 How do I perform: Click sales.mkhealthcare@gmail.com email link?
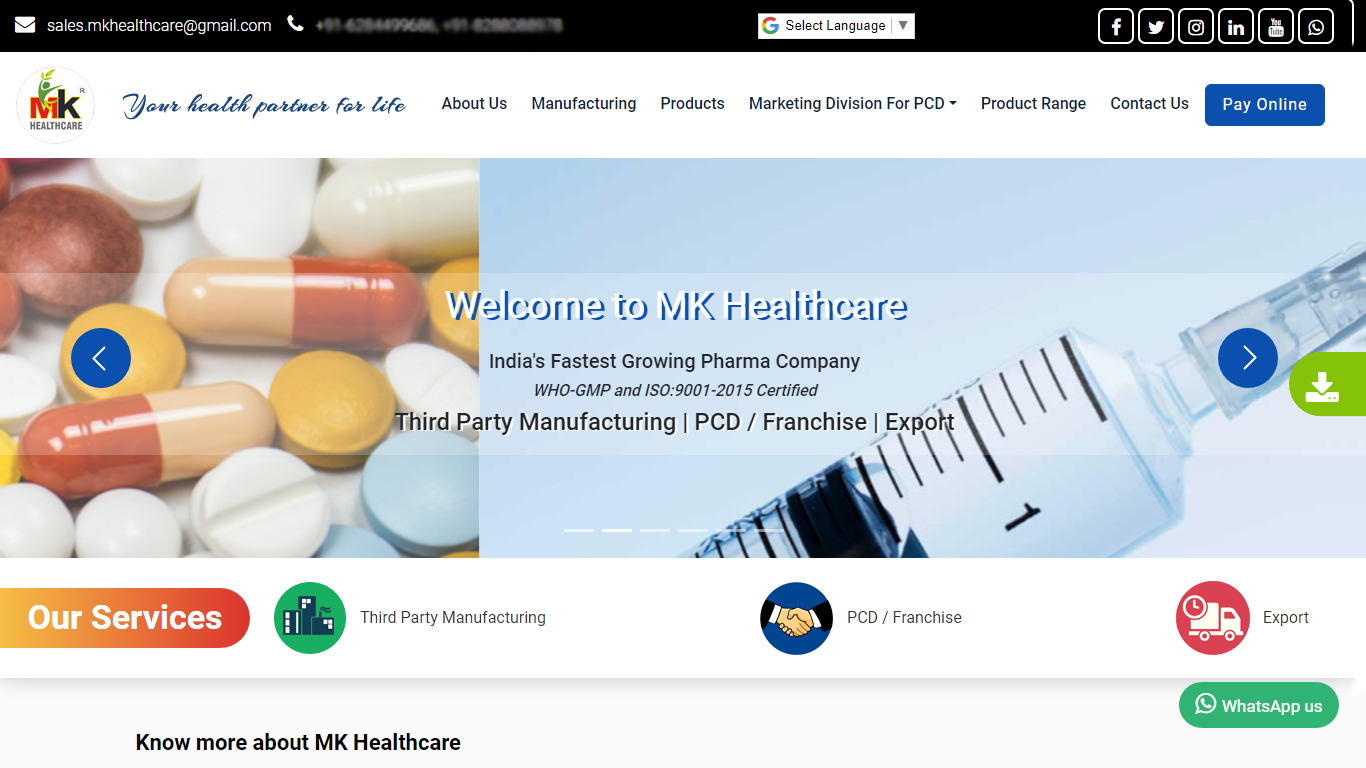pyautogui.click(x=159, y=26)
